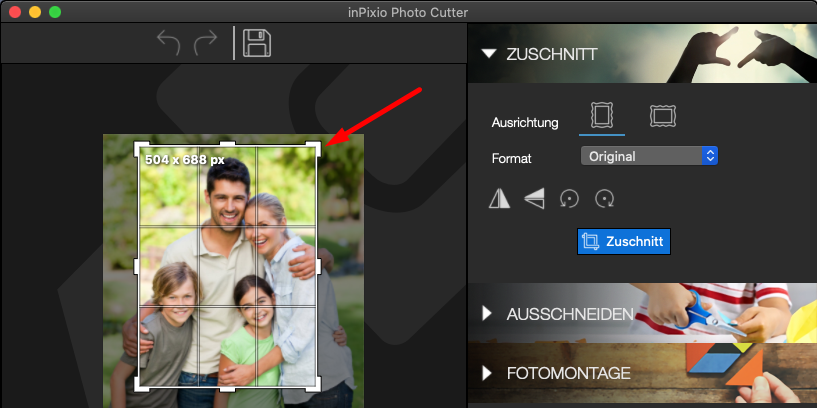The width and height of the screenshot is (817, 408).
Task: Click the right-middle crop edge handle
Action: [x=319, y=266]
